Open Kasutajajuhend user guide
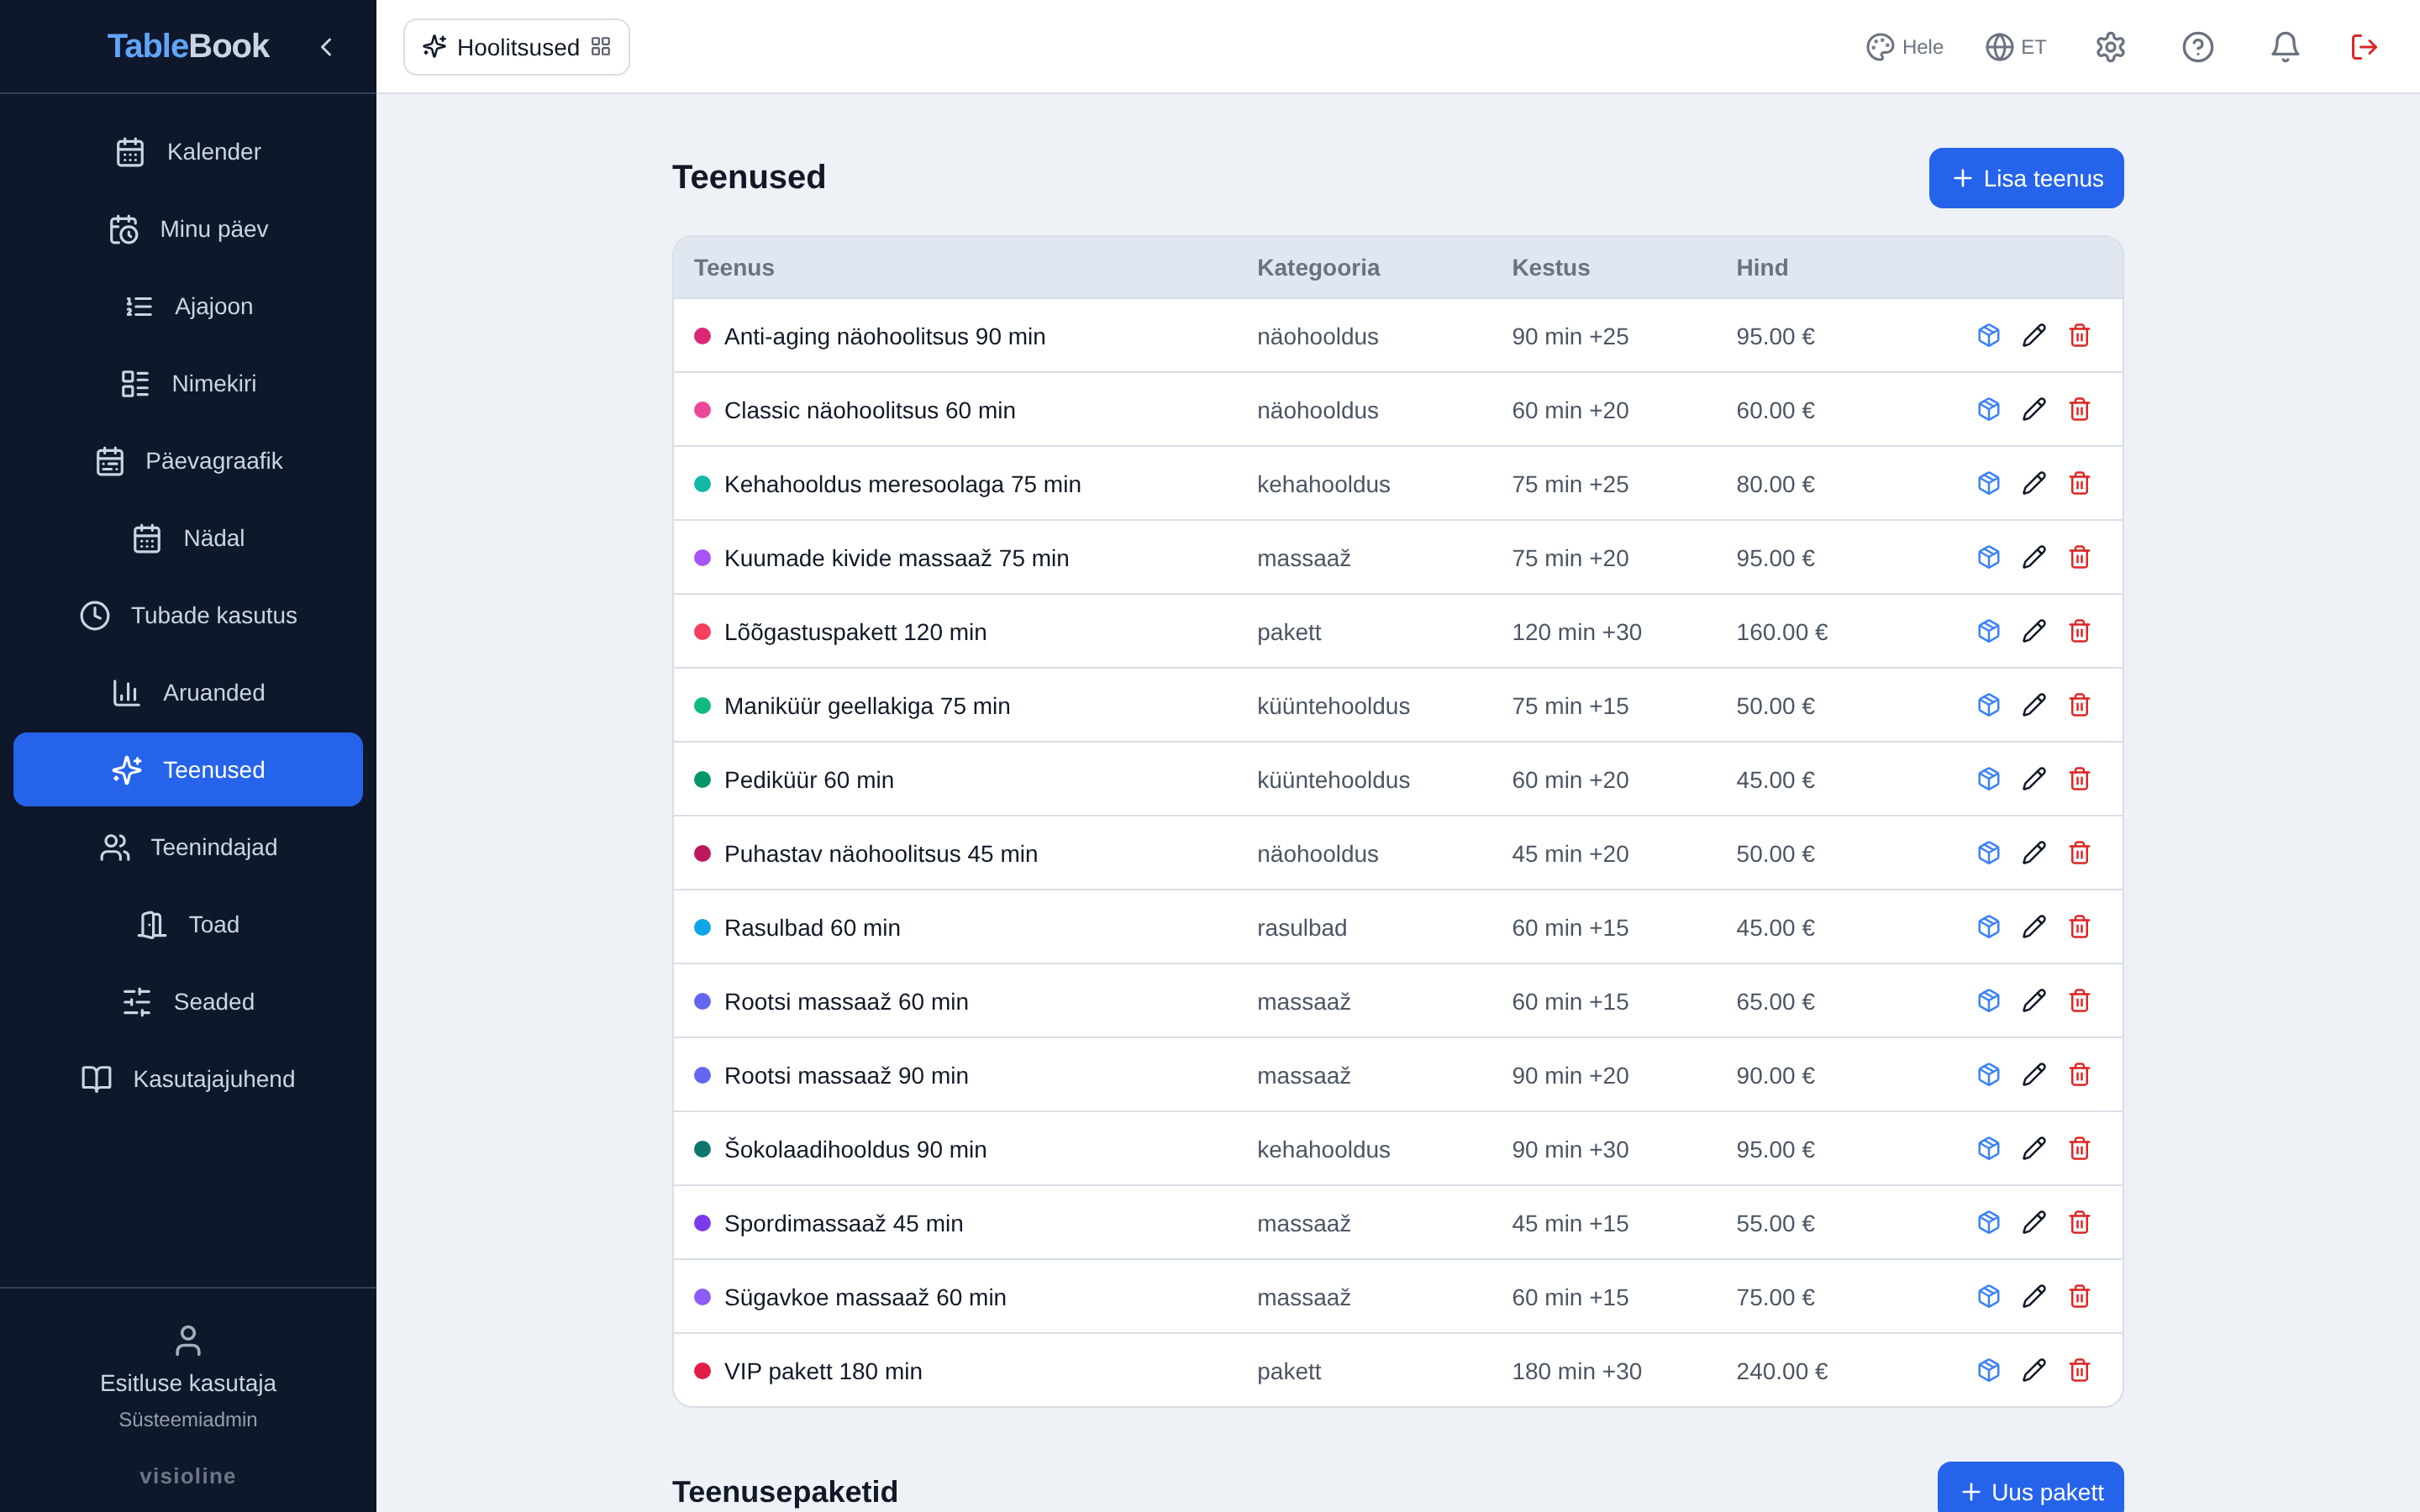Image resolution: width=2420 pixels, height=1512 pixels. (x=188, y=1079)
